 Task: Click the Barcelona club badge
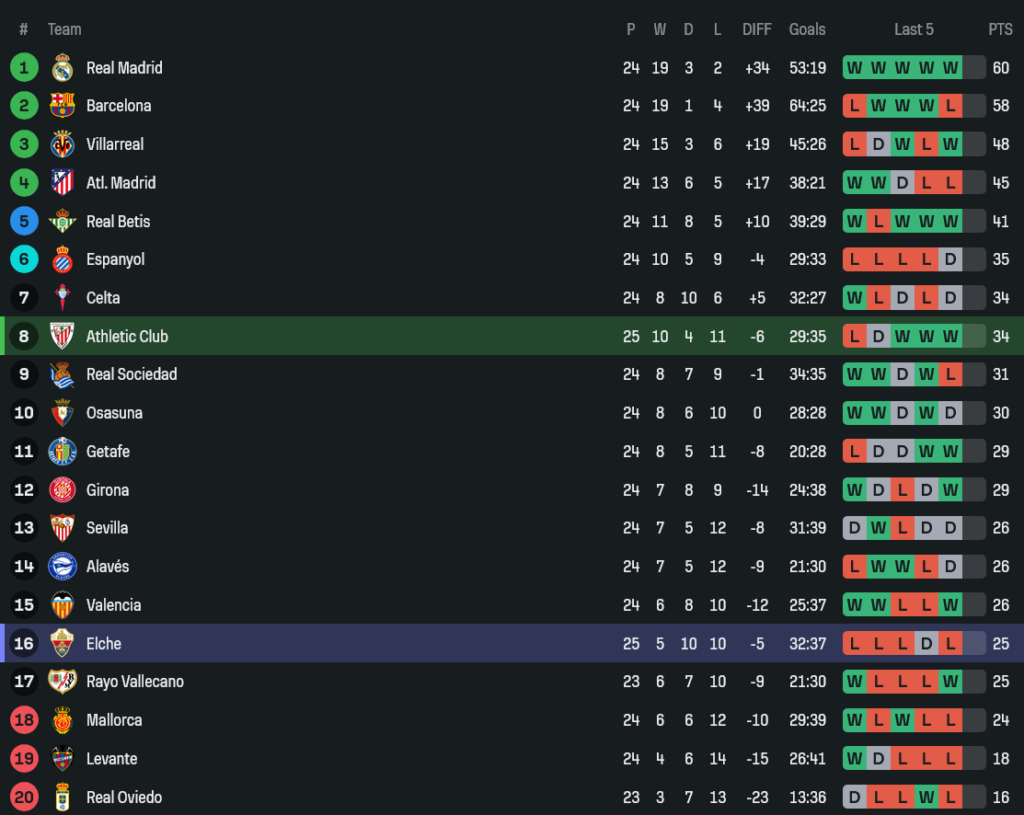pos(62,106)
